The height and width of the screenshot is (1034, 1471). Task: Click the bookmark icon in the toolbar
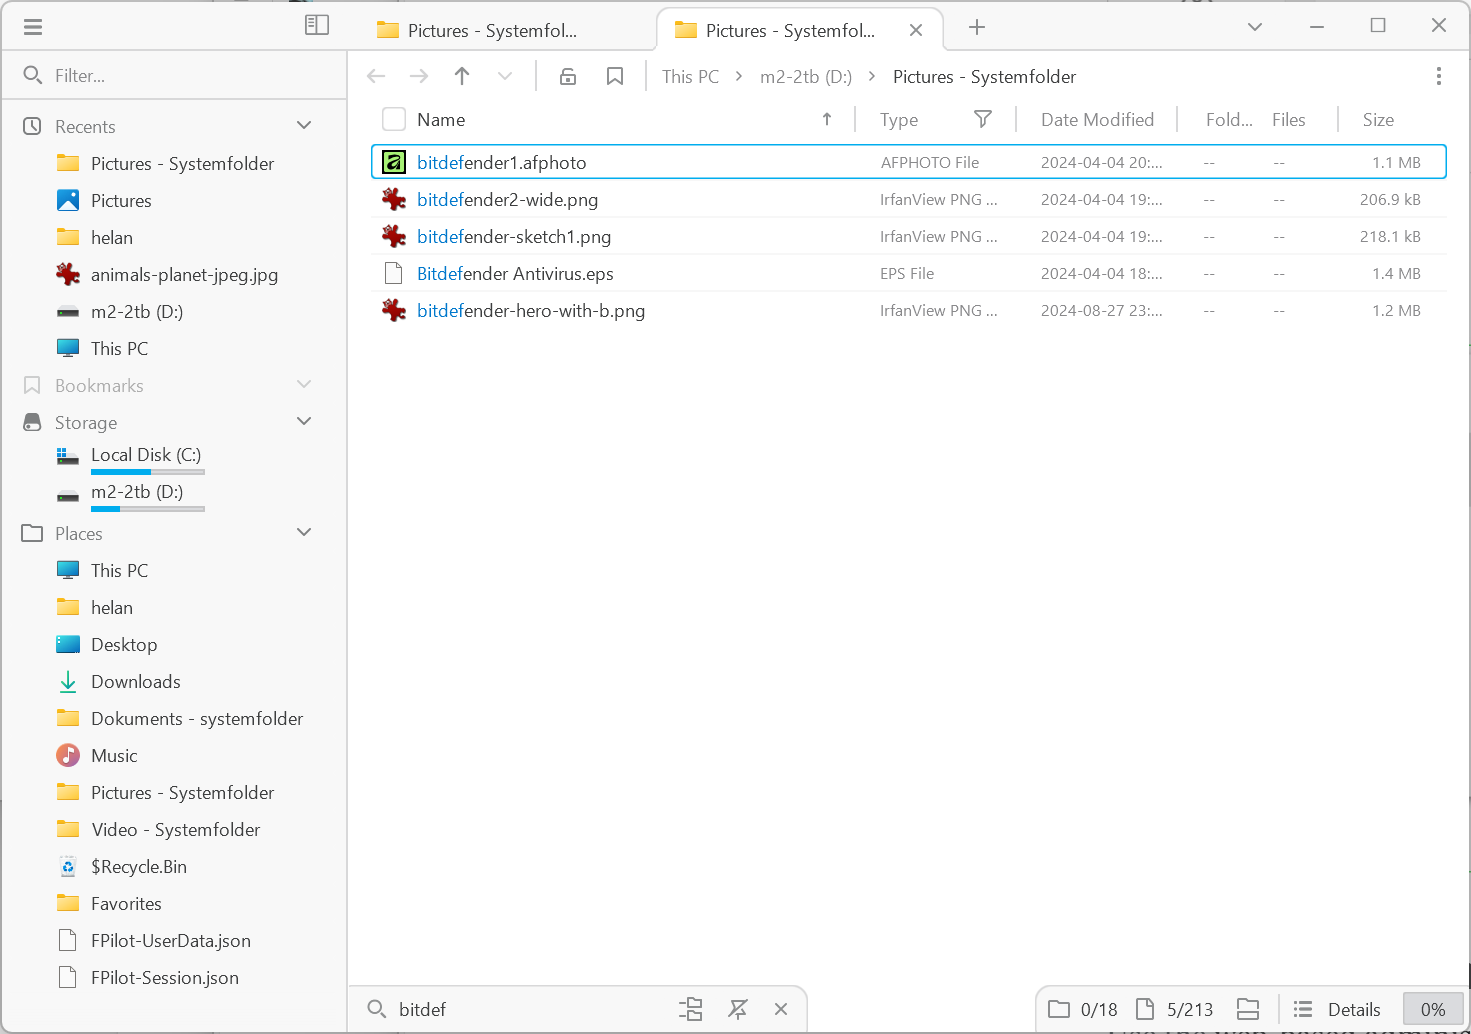[615, 75]
